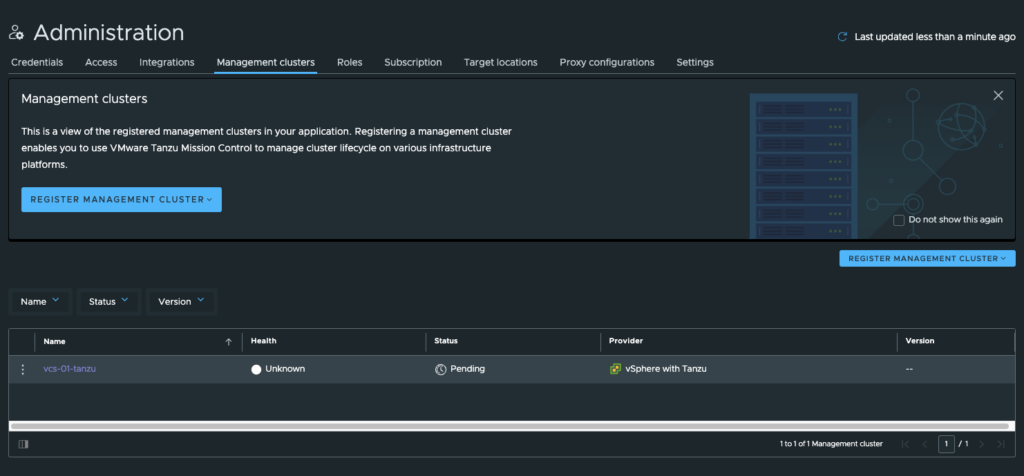Image resolution: width=1024 pixels, height=476 pixels.
Task: Open the Settings tab
Action: pyautogui.click(x=695, y=63)
